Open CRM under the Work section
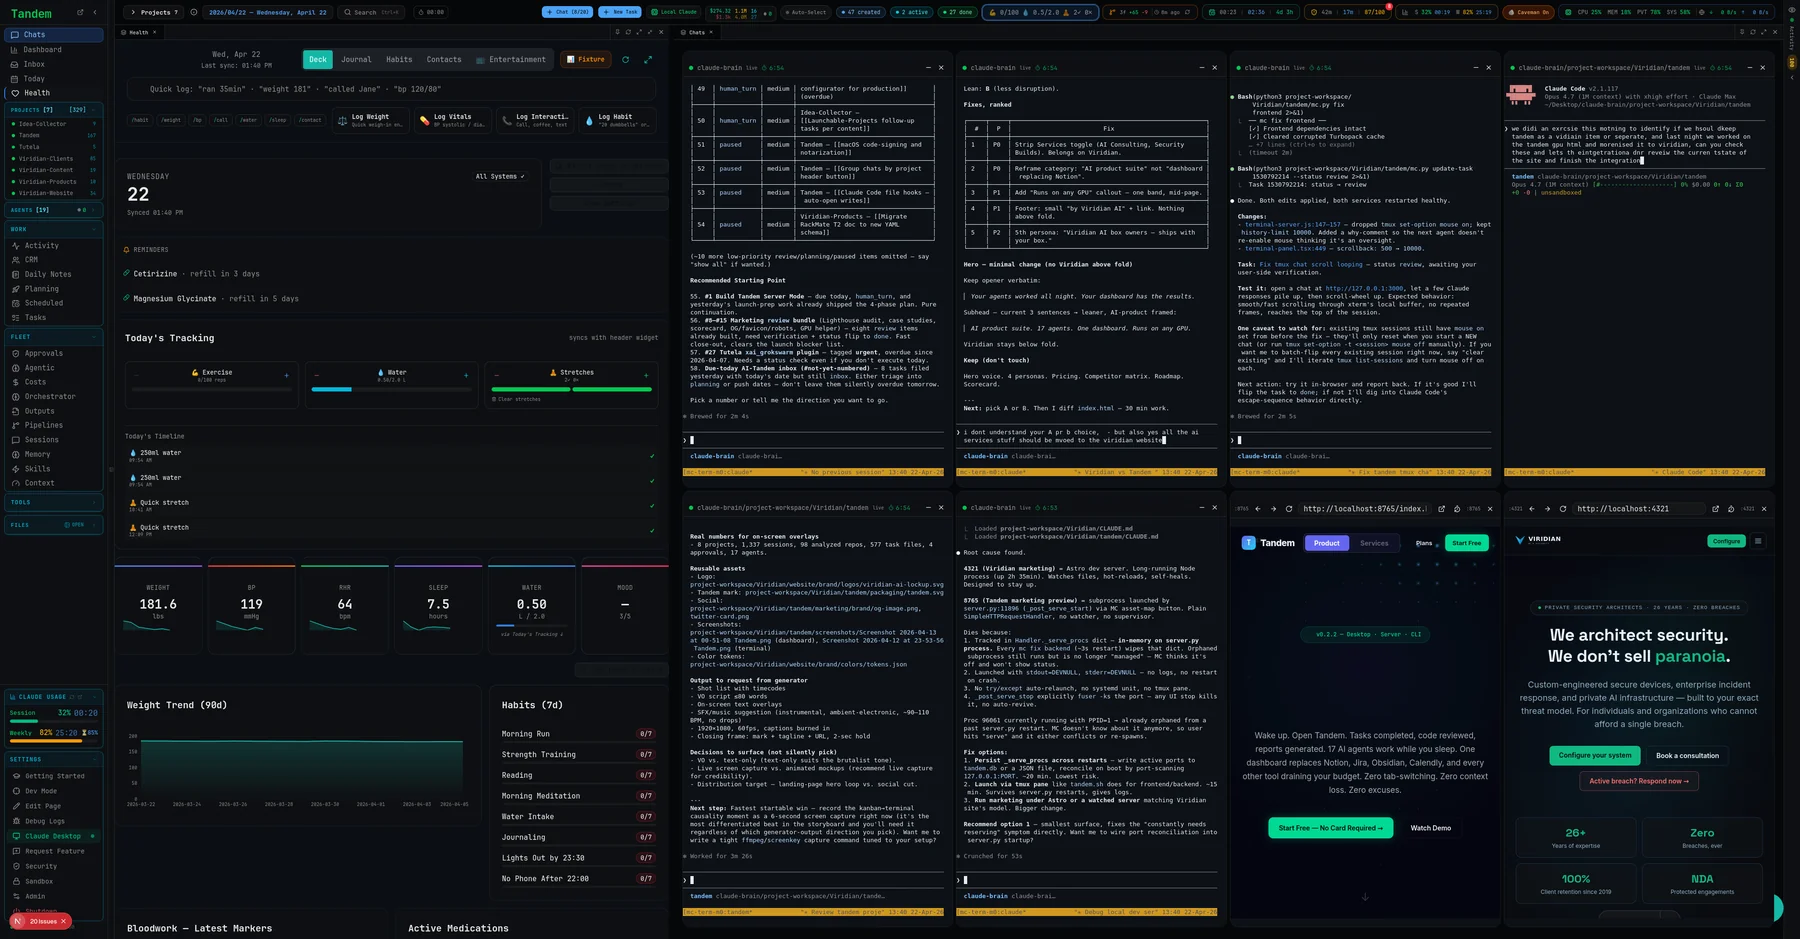Viewport: 1800px width, 939px height. click(54, 260)
